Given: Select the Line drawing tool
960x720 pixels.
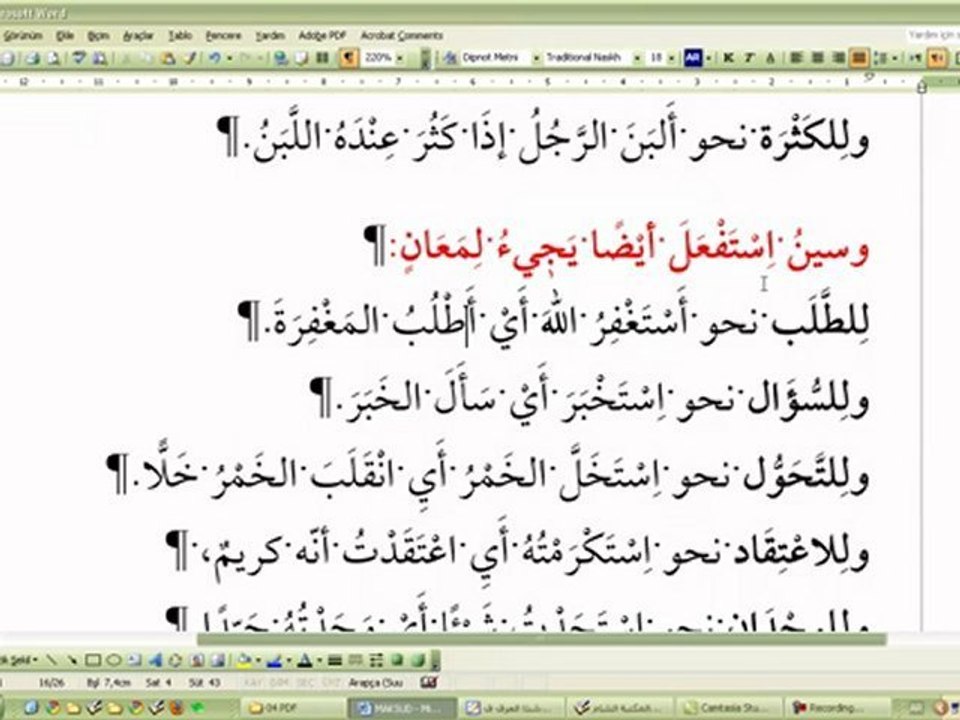Looking at the screenshot, I should point(51,661).
